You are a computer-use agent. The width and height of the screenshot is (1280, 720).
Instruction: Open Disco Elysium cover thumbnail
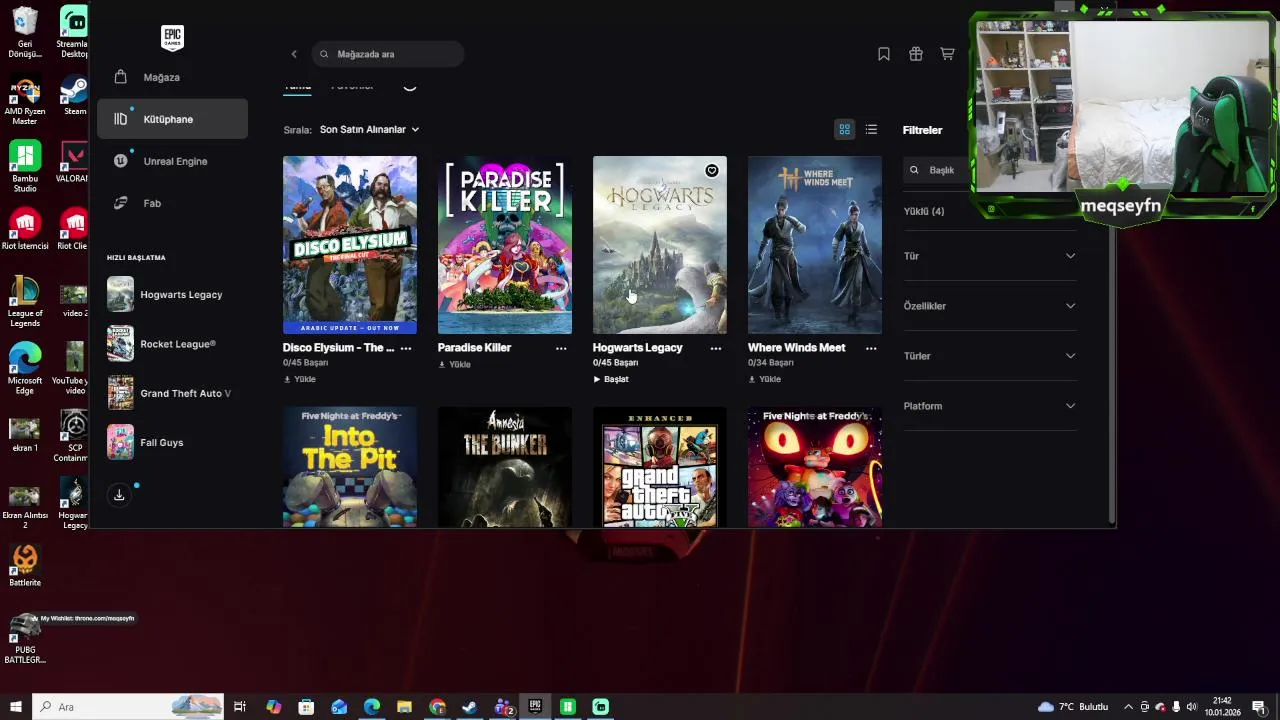[x=350, y=245]
